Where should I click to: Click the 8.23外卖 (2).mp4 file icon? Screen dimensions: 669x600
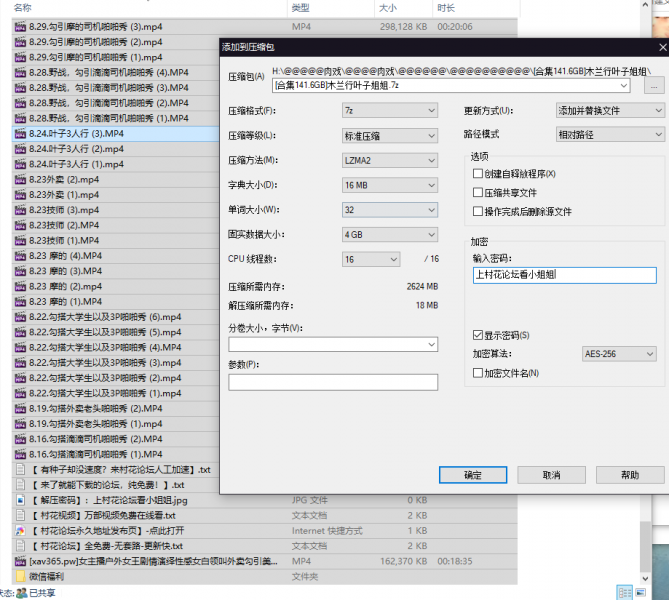[x=21, y=179]
